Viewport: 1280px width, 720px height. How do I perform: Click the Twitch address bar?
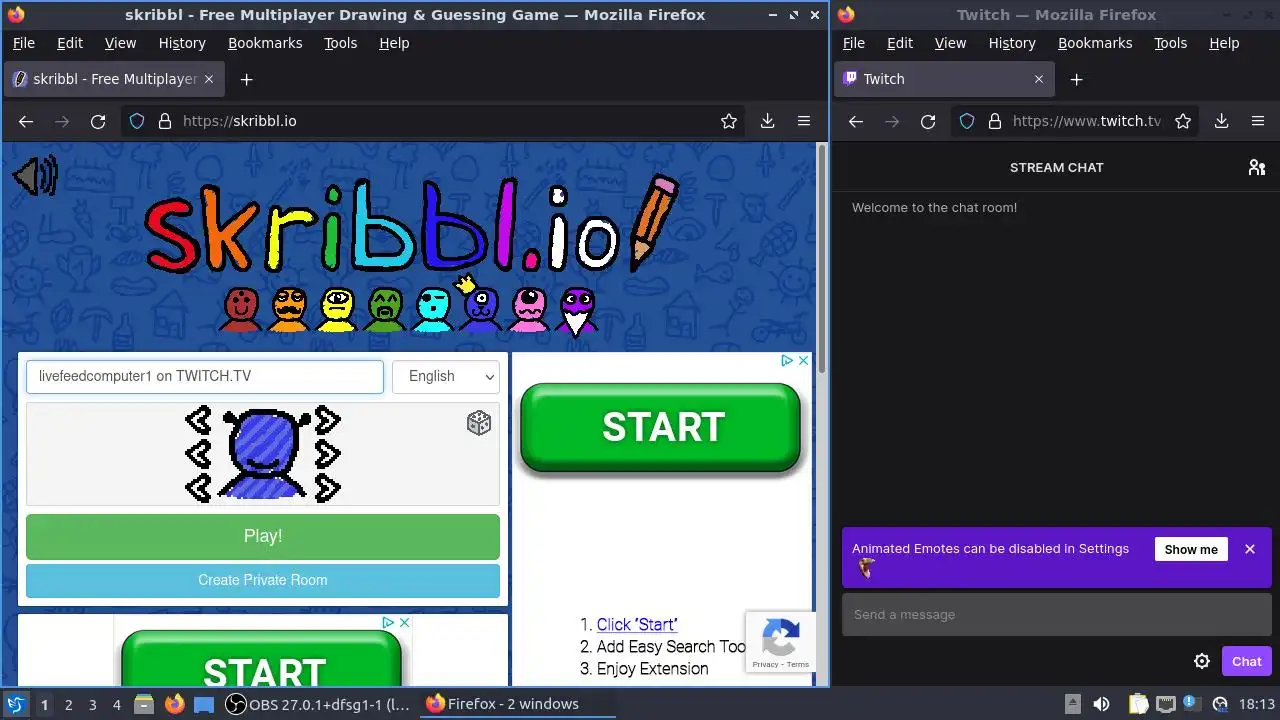tap(1075, 121)
